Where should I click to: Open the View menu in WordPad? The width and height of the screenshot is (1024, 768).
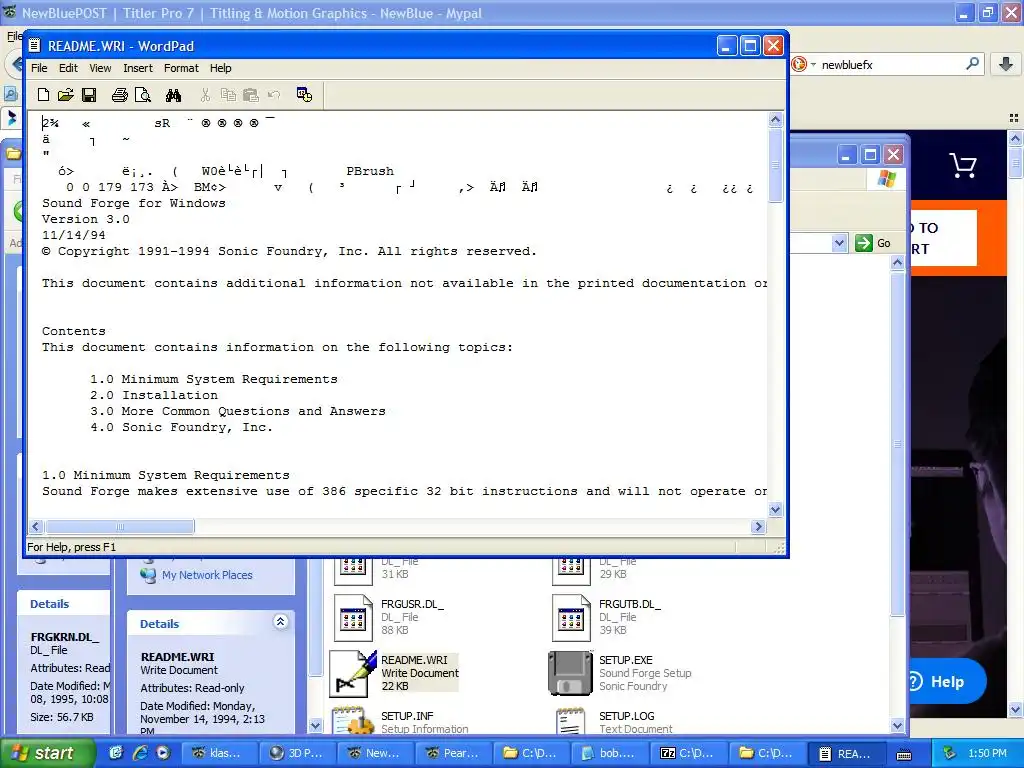100,68
